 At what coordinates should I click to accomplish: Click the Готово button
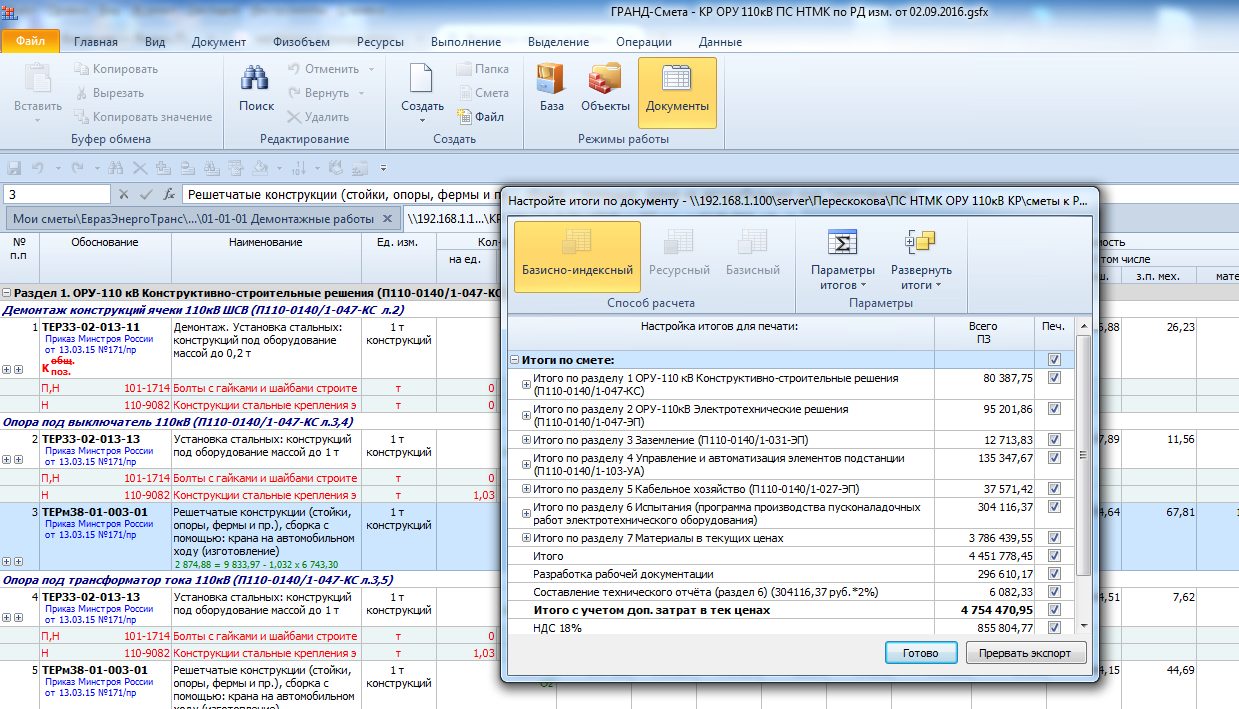click(921, 653)
